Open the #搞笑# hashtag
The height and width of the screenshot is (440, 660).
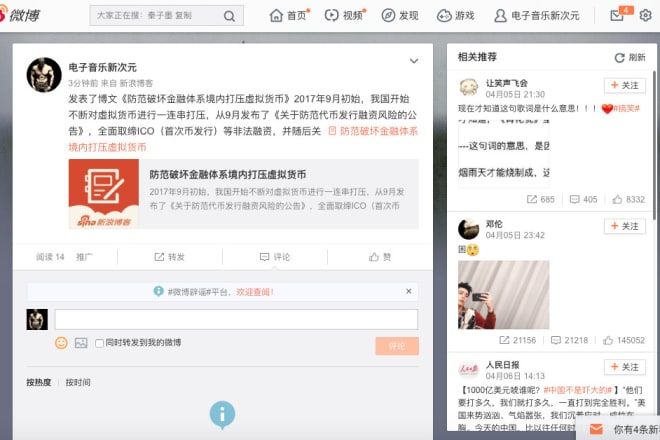(626, 109)
